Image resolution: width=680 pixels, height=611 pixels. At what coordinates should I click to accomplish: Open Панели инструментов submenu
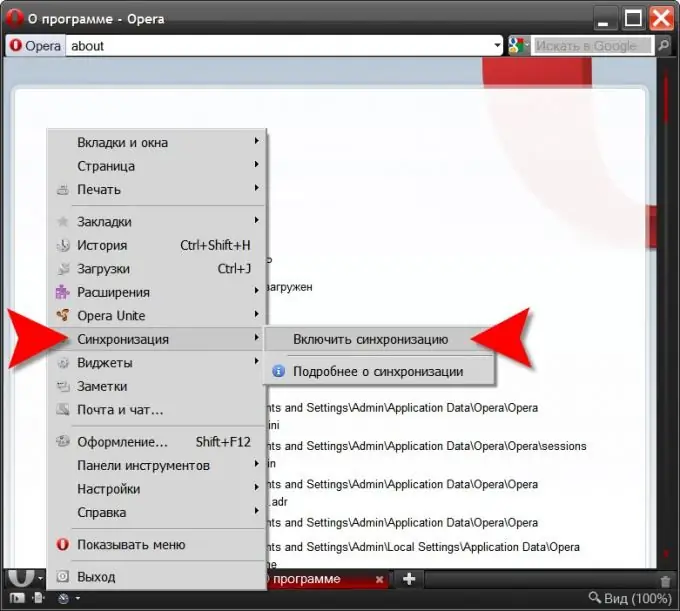click(157, 465)
